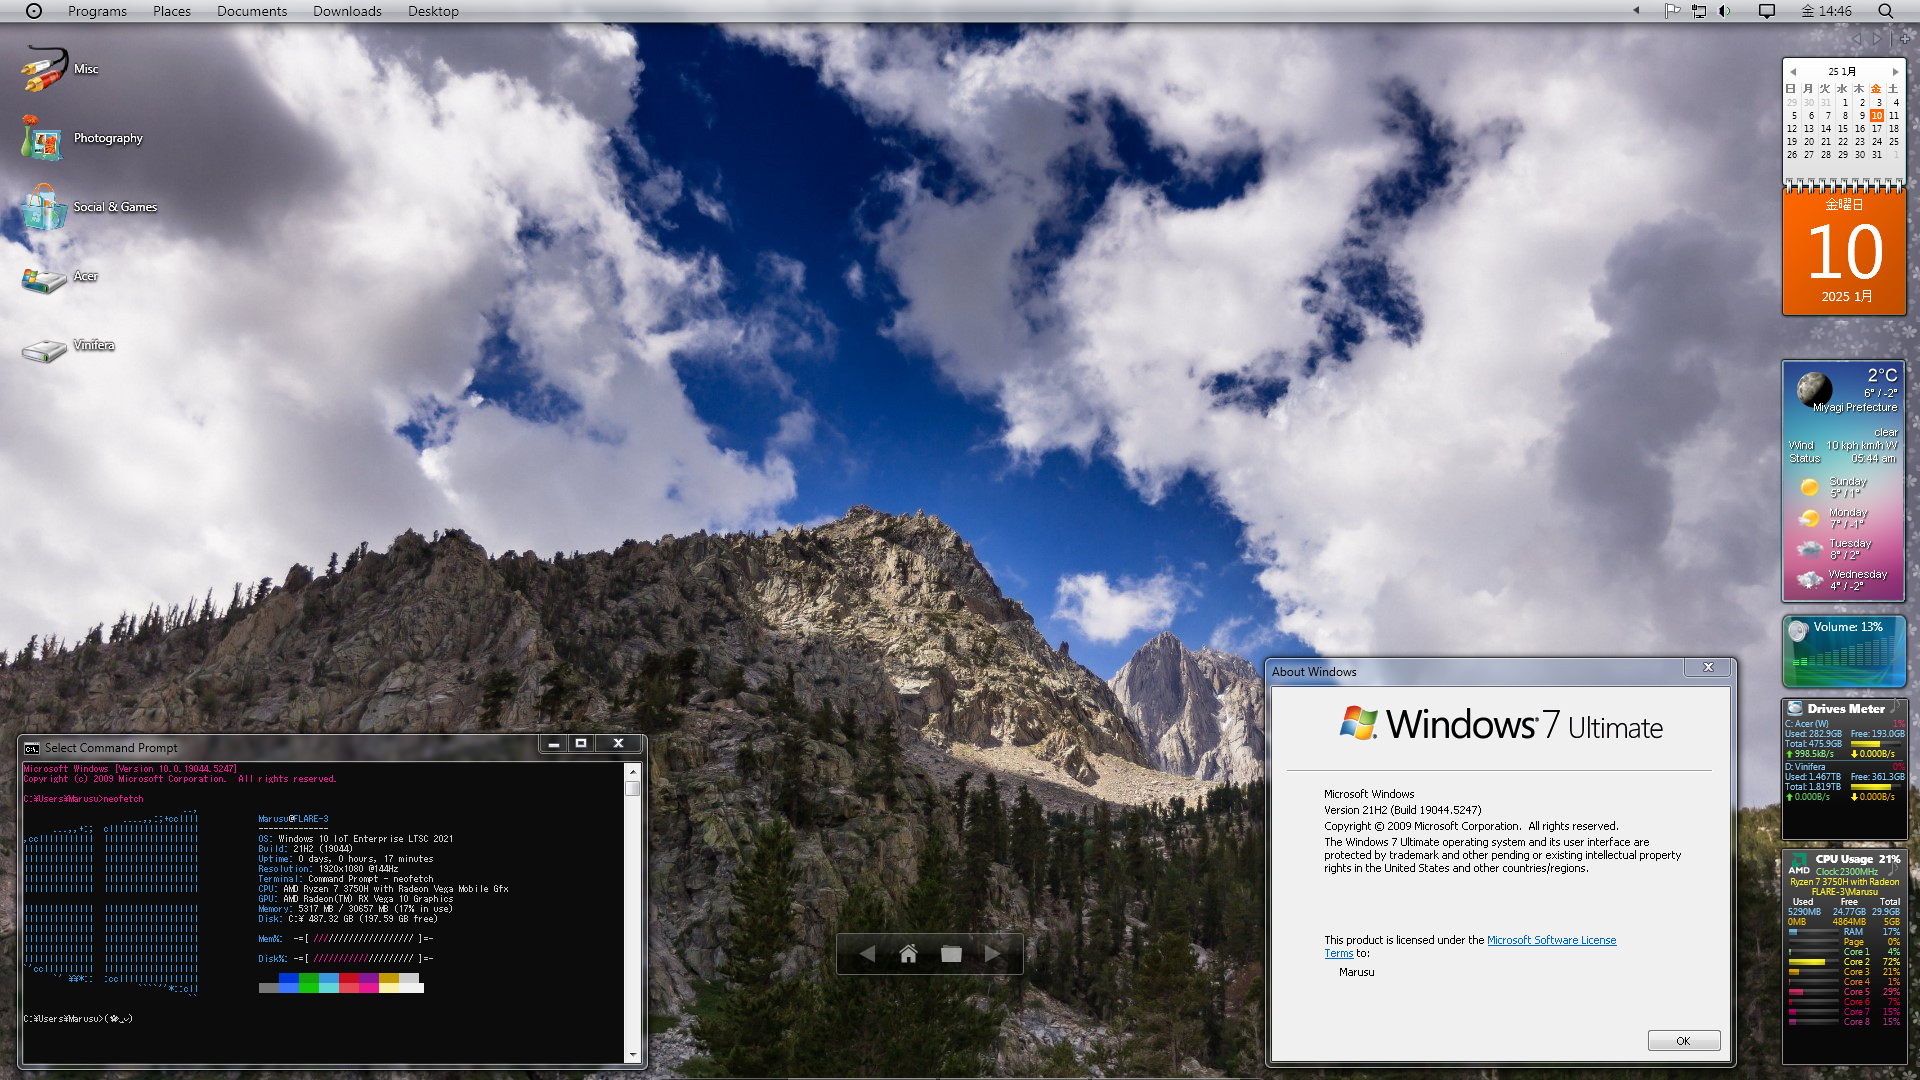Click the music note icon in Drives Meter
Screen dimensions: 1920x1080
[x=1895, y=705]
